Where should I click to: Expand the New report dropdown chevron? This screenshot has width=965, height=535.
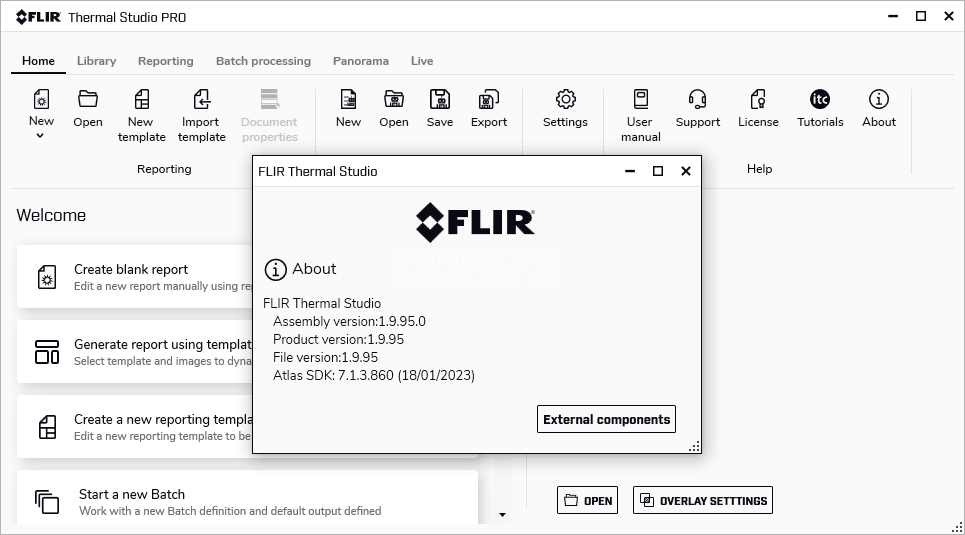coord(40,135)
